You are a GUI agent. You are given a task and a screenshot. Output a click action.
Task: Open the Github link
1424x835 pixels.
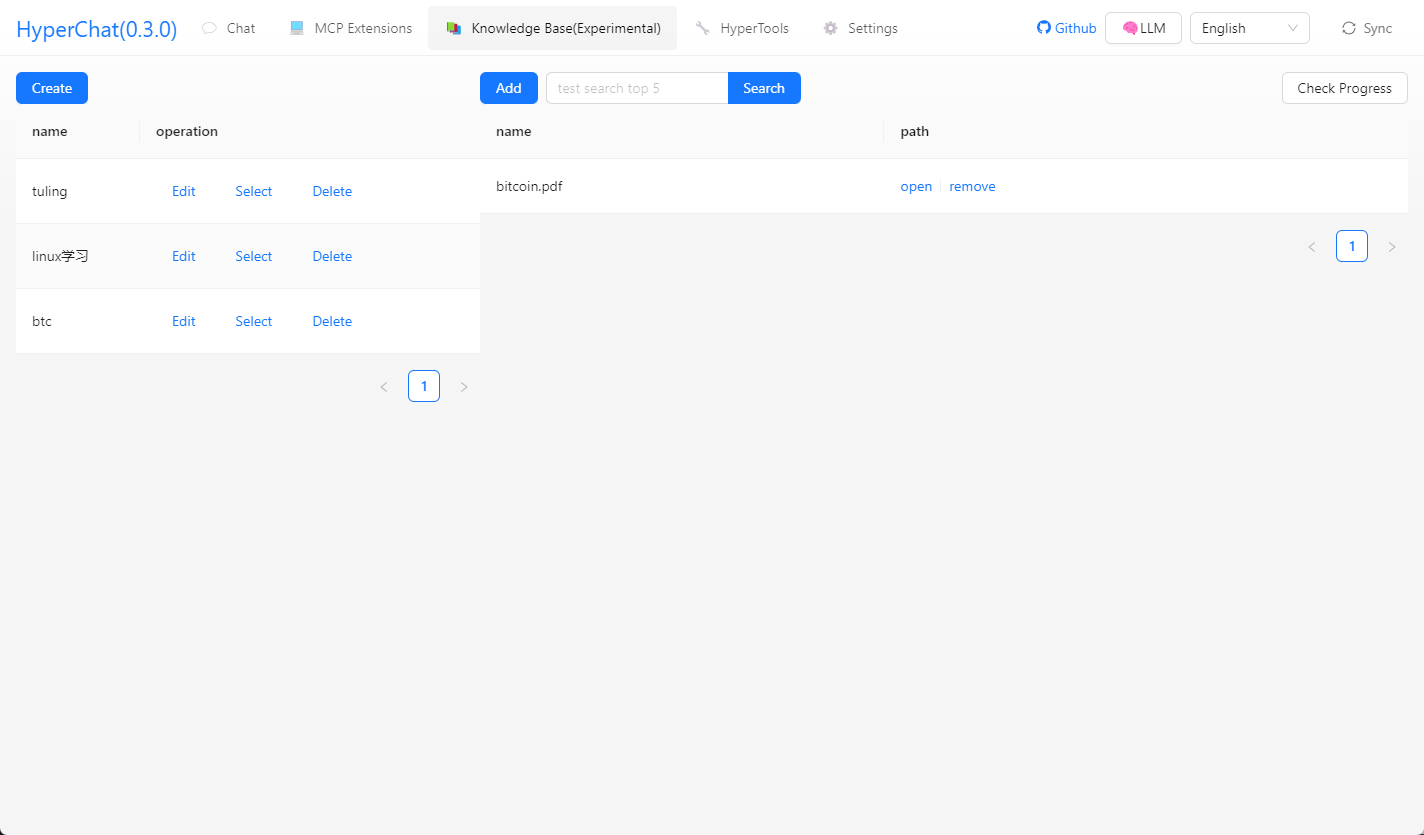point(1067,28)
